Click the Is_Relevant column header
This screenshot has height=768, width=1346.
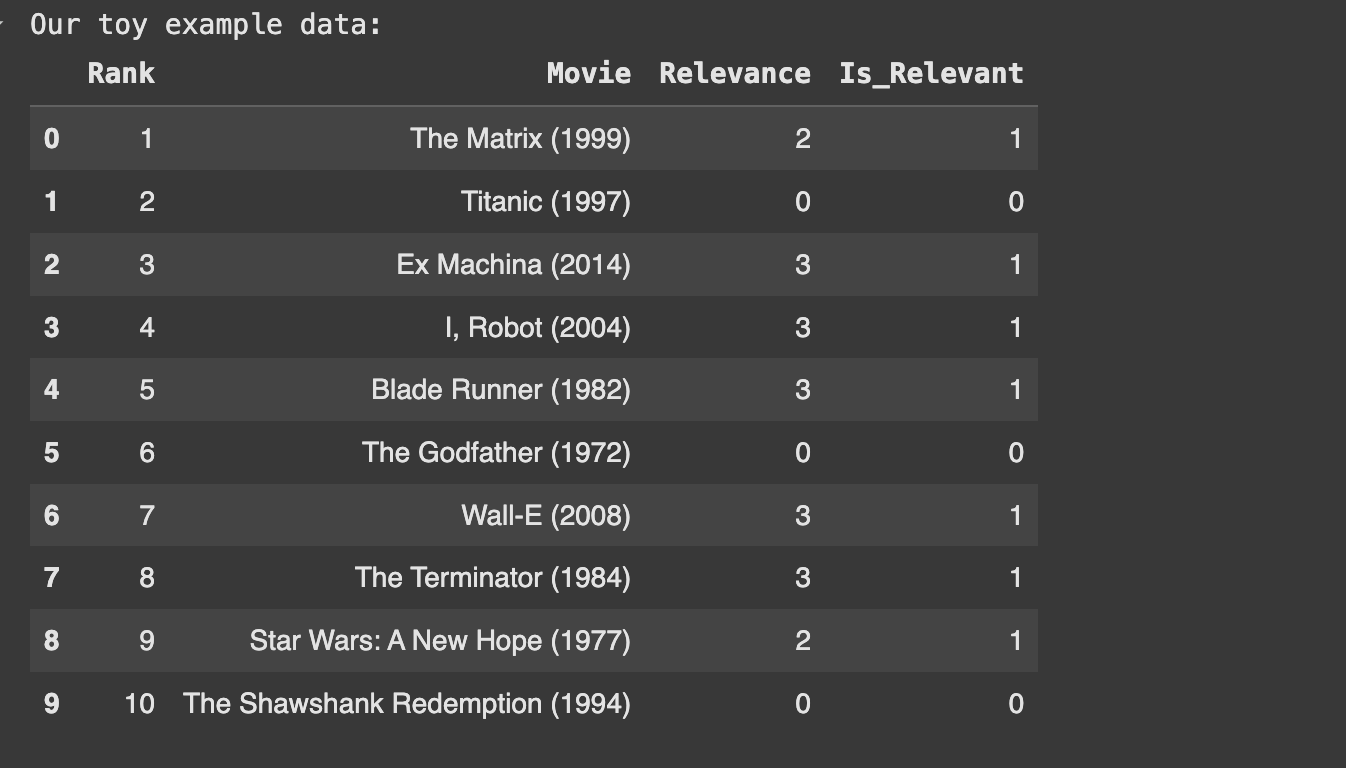[930, 73]
